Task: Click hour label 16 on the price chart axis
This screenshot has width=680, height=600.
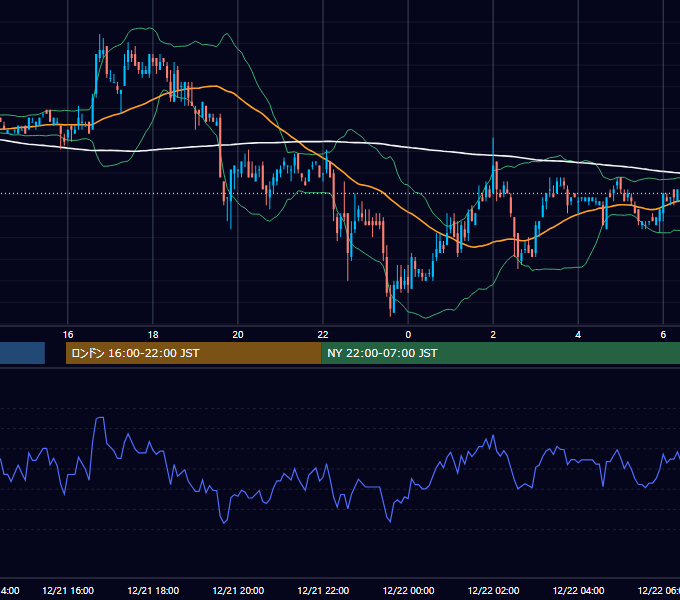Action: click(68, 335)
